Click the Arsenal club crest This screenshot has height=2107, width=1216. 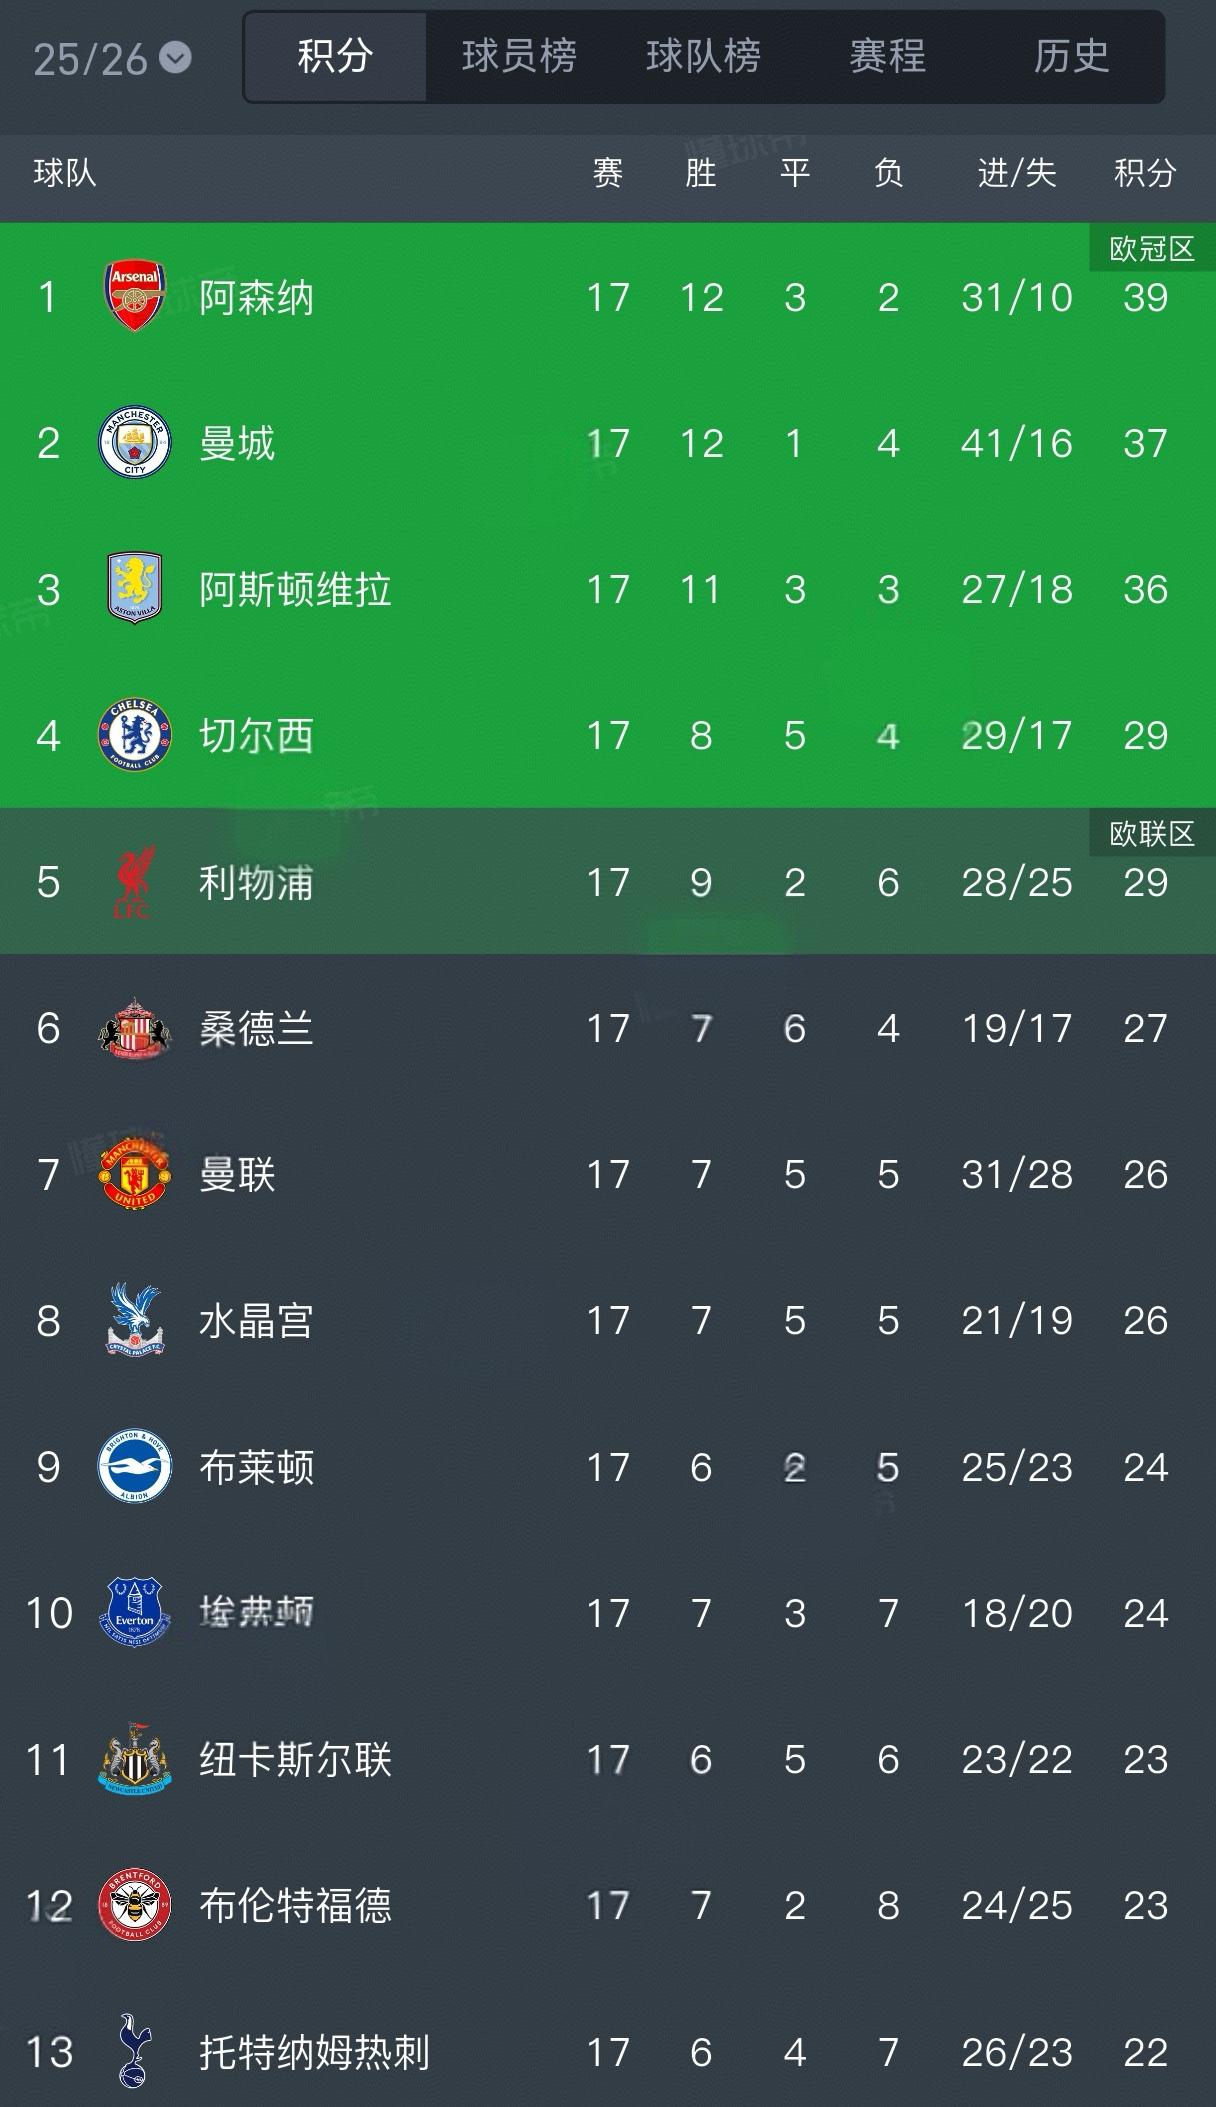pyautogui.click(x=135, y=297)
